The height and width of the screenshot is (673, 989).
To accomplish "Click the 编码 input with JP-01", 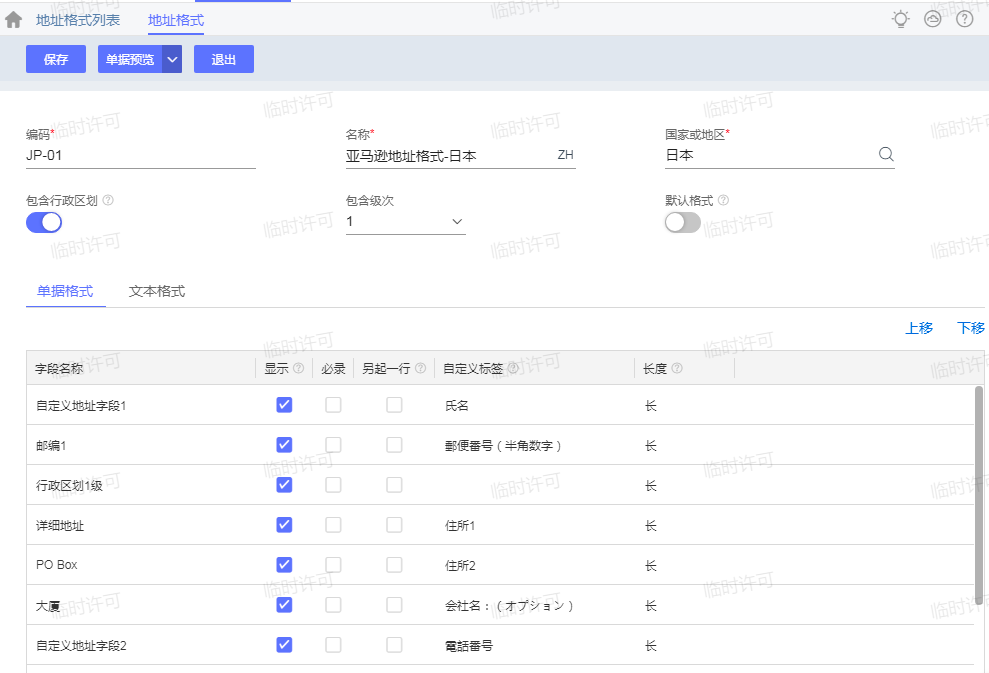I will click(x=141, y=155).
